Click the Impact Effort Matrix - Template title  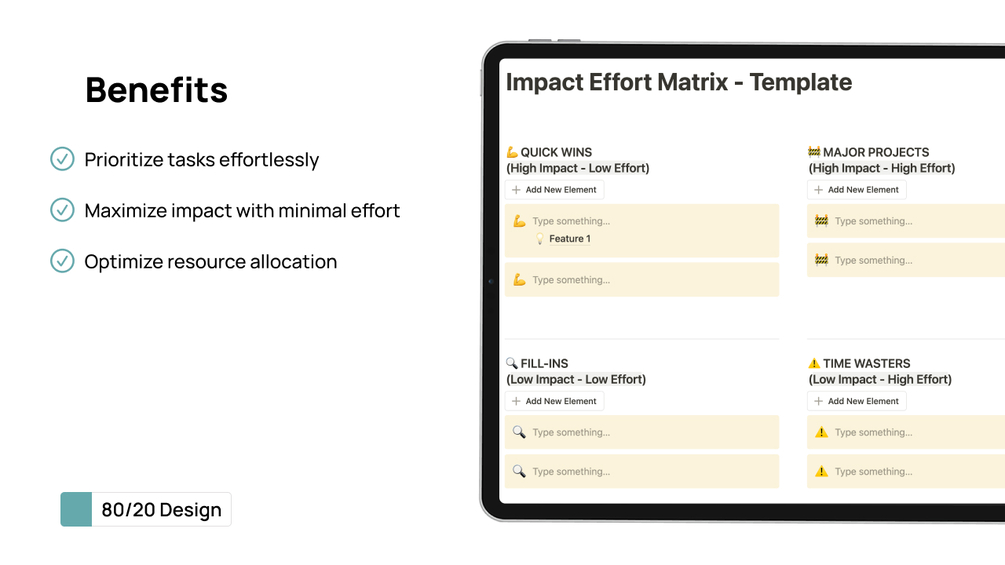click(679, 82)
